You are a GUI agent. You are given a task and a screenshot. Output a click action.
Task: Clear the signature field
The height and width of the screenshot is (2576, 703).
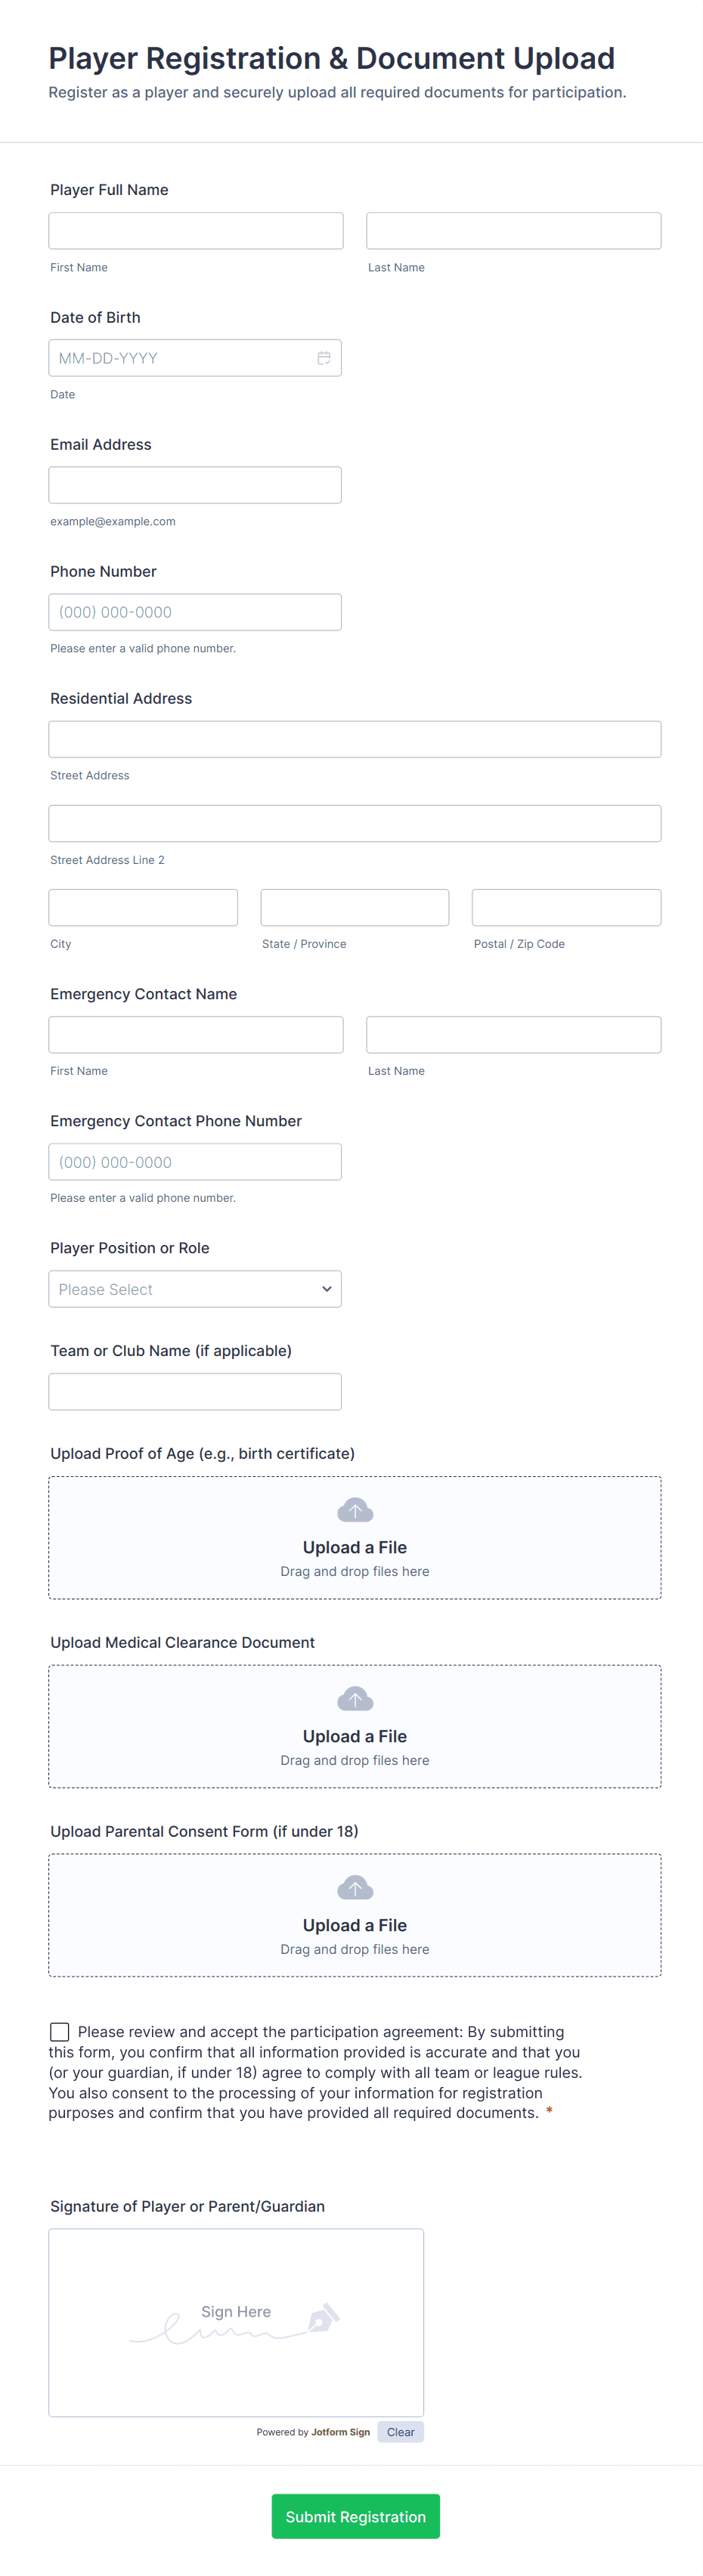(400, 2432)
